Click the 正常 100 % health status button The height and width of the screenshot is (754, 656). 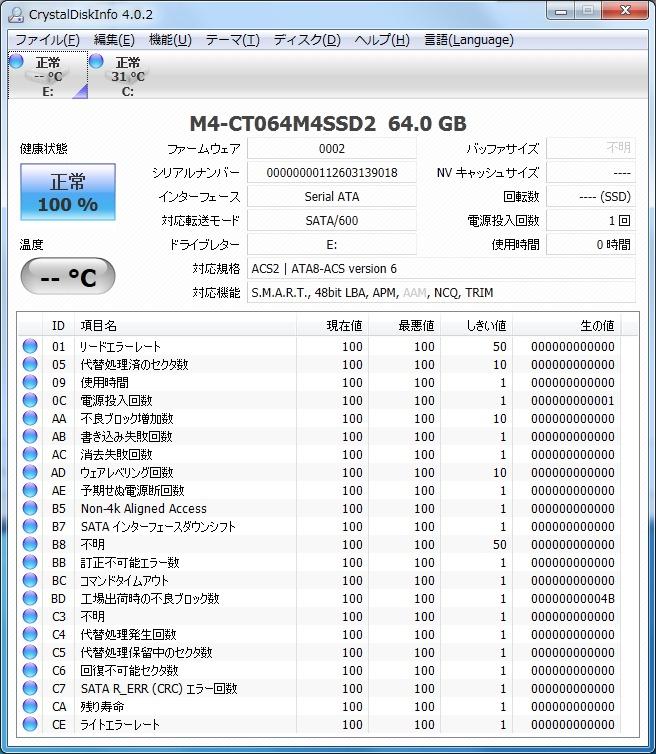[x=68, y=192]
